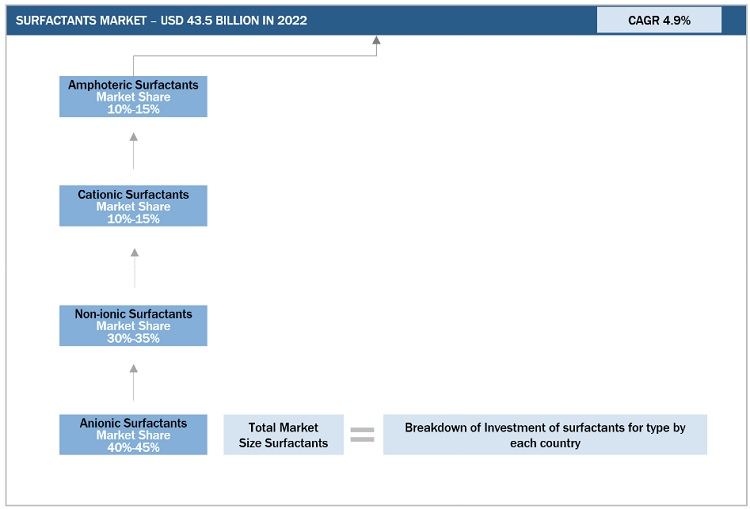Select the Total Market Size Surfactants box

click(283, 435)
